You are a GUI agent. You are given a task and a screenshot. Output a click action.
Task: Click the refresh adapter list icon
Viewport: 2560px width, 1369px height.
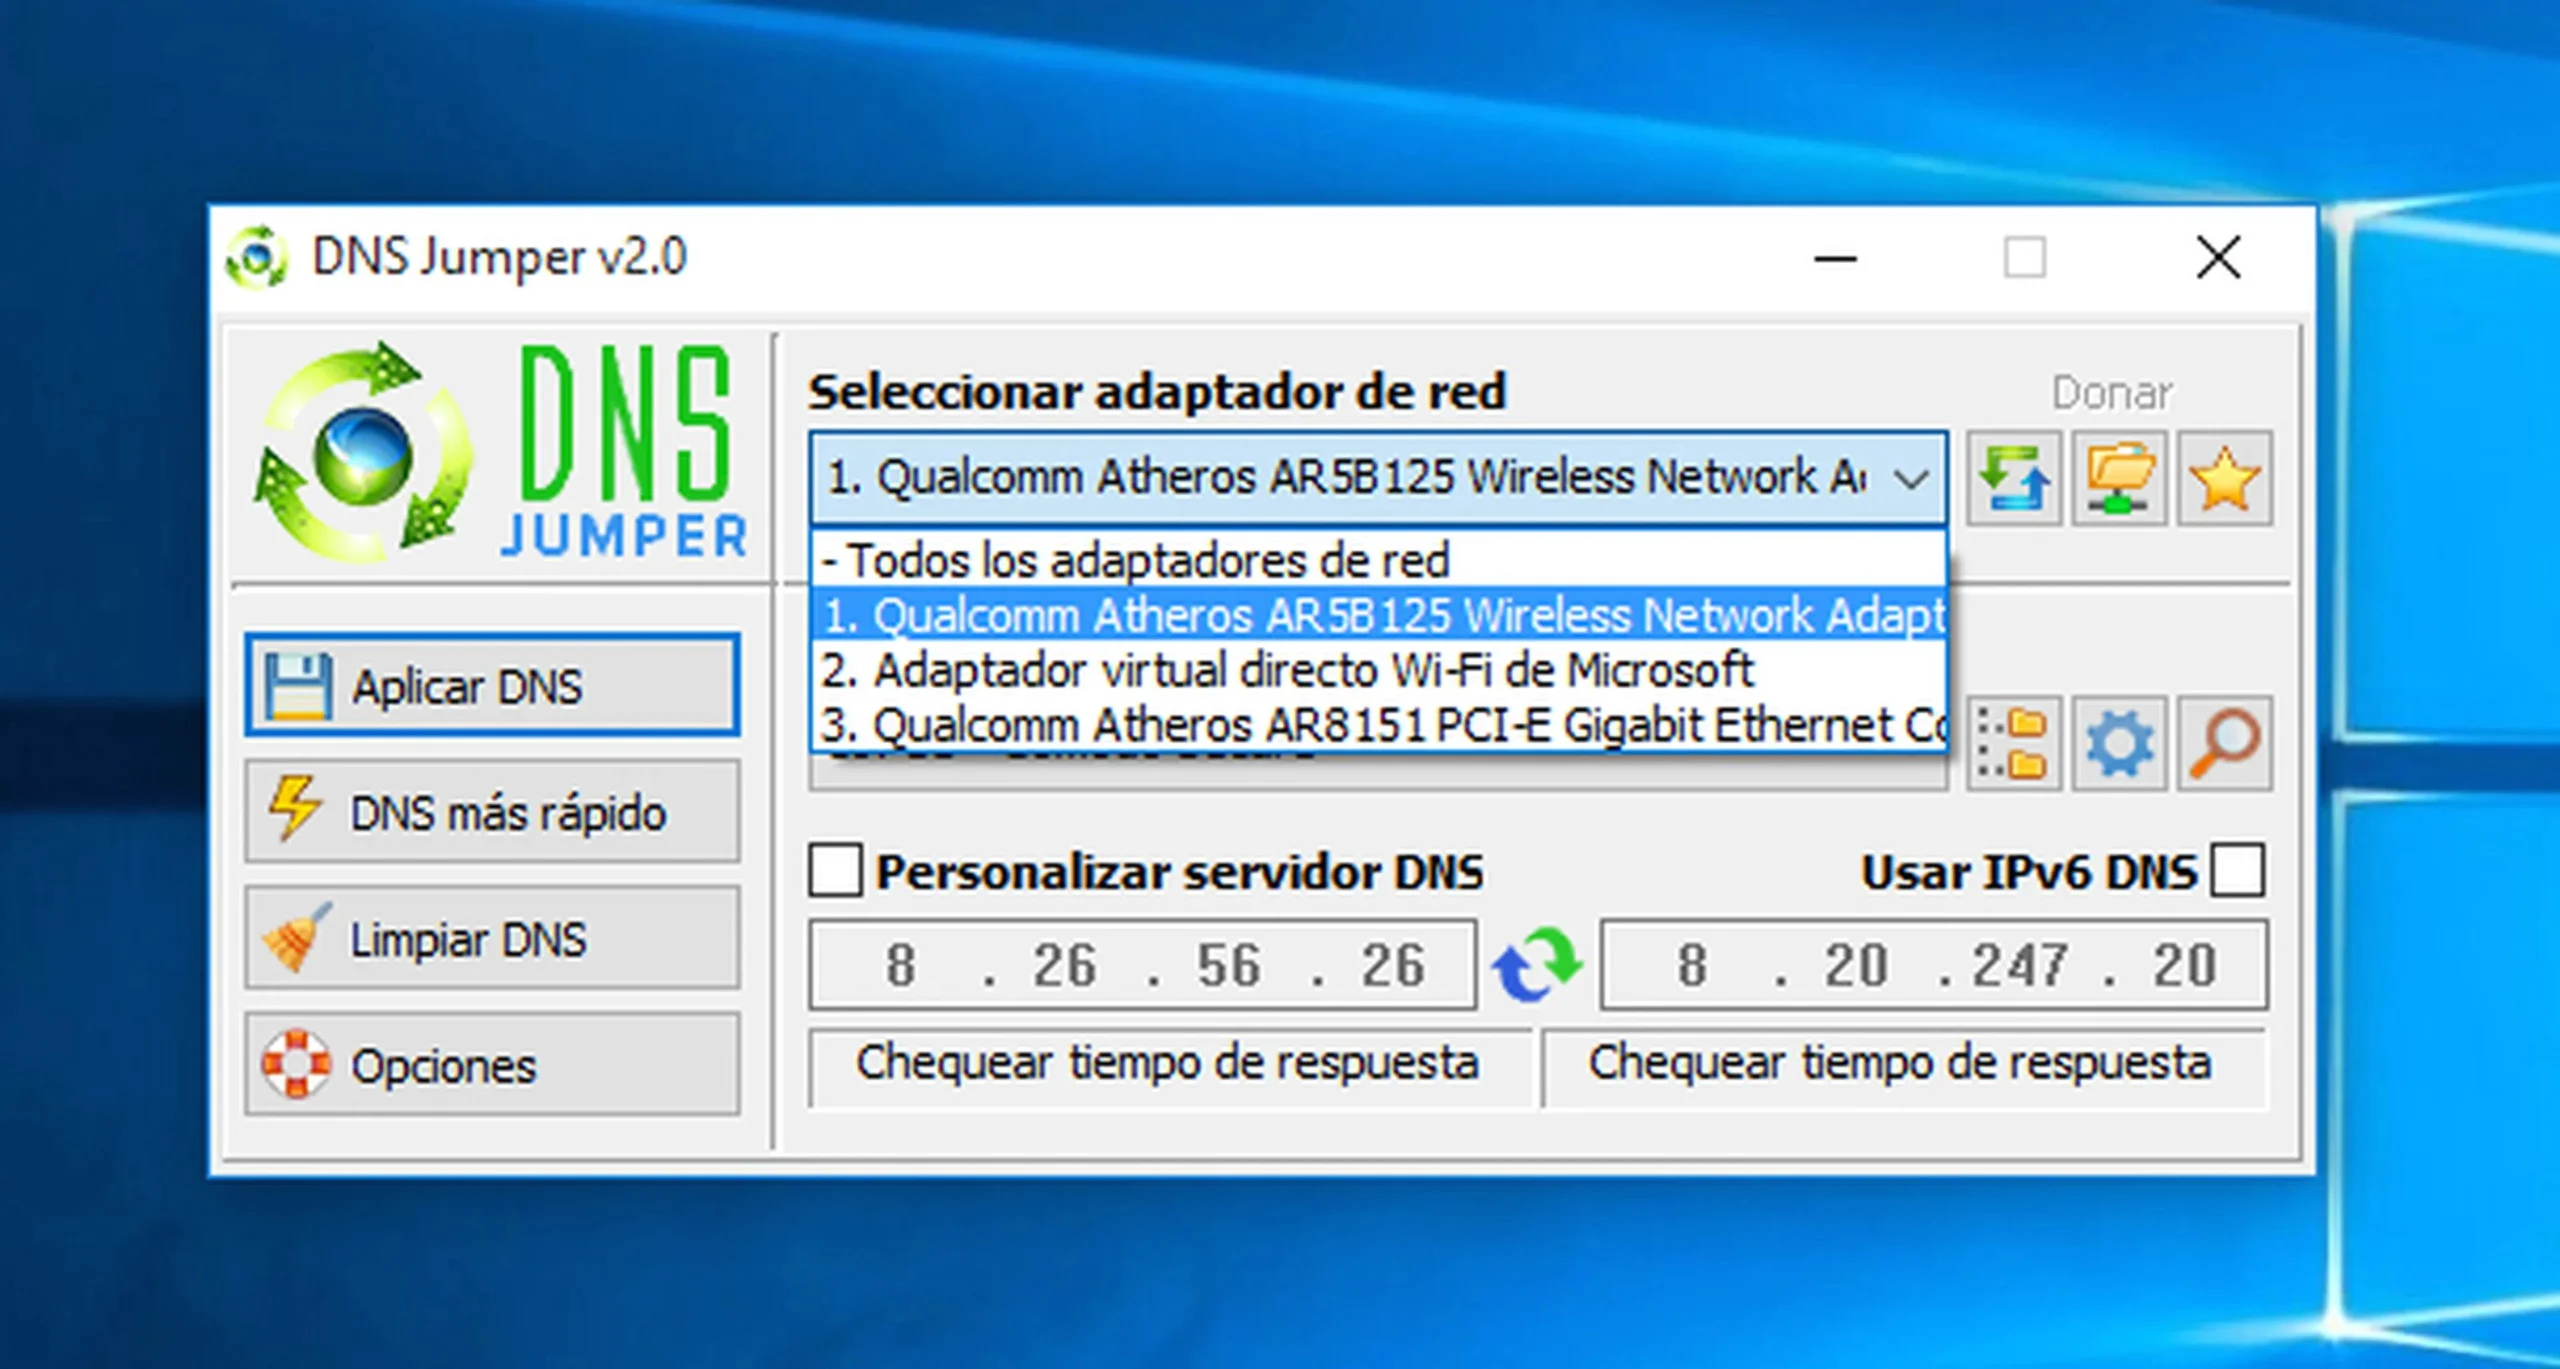pos(2014,478)
